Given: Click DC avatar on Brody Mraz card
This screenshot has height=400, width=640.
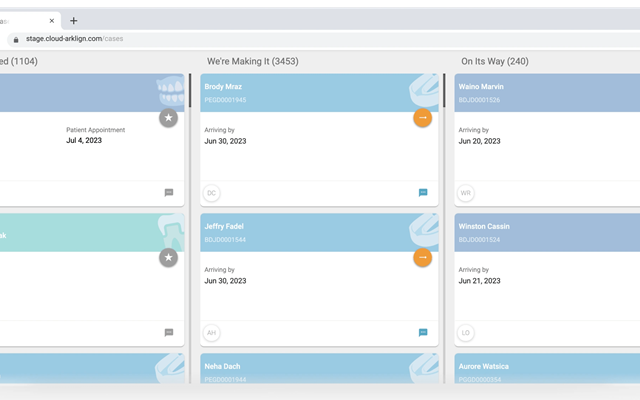Looking at the screenshot, I should click(x=211, y=193).
